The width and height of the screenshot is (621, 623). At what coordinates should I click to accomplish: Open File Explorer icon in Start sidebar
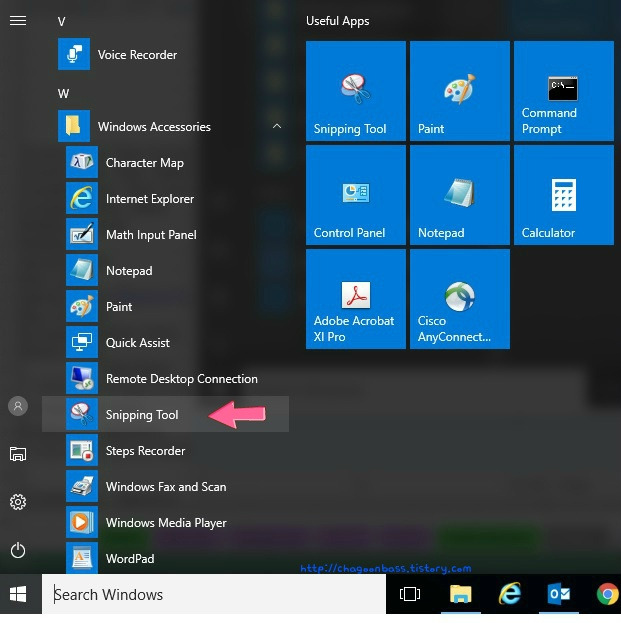[x=18, y=454]
